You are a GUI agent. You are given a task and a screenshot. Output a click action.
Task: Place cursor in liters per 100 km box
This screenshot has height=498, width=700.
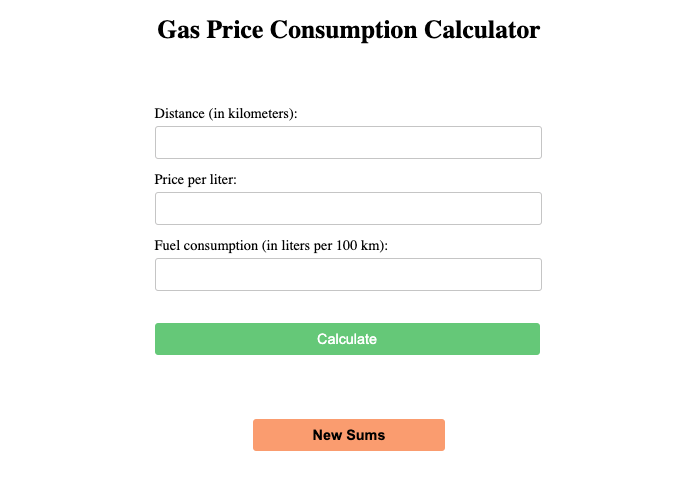(x=348, y=274)
